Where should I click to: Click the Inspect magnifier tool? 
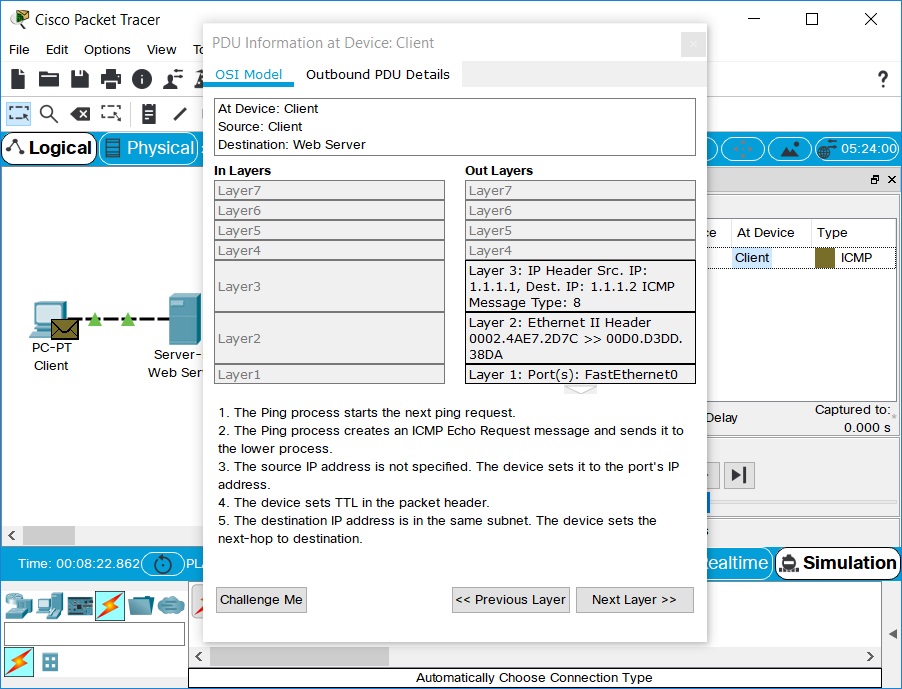tap(48, 114)
